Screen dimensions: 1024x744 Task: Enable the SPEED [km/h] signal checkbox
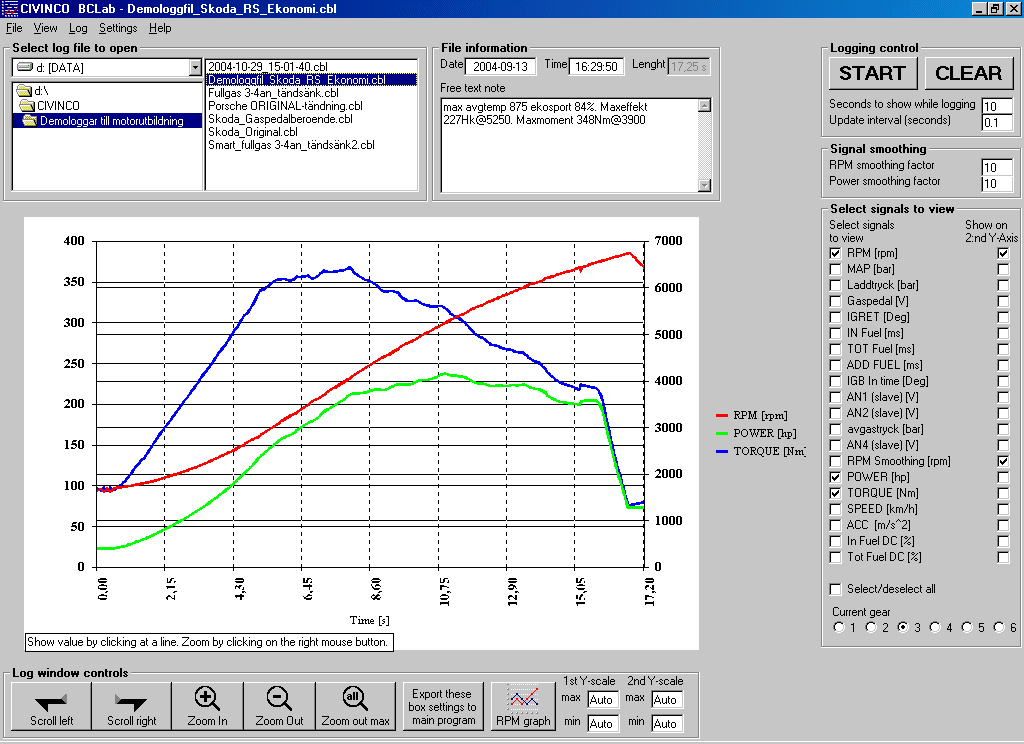pos(835,509)
